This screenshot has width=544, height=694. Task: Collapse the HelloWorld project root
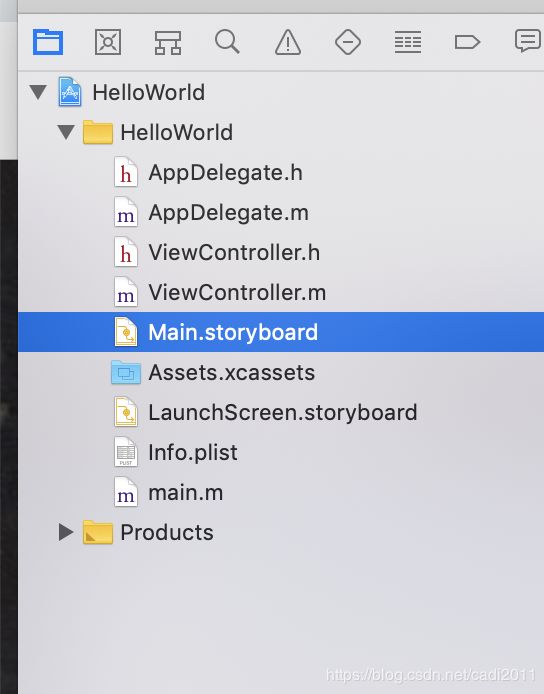38,92
